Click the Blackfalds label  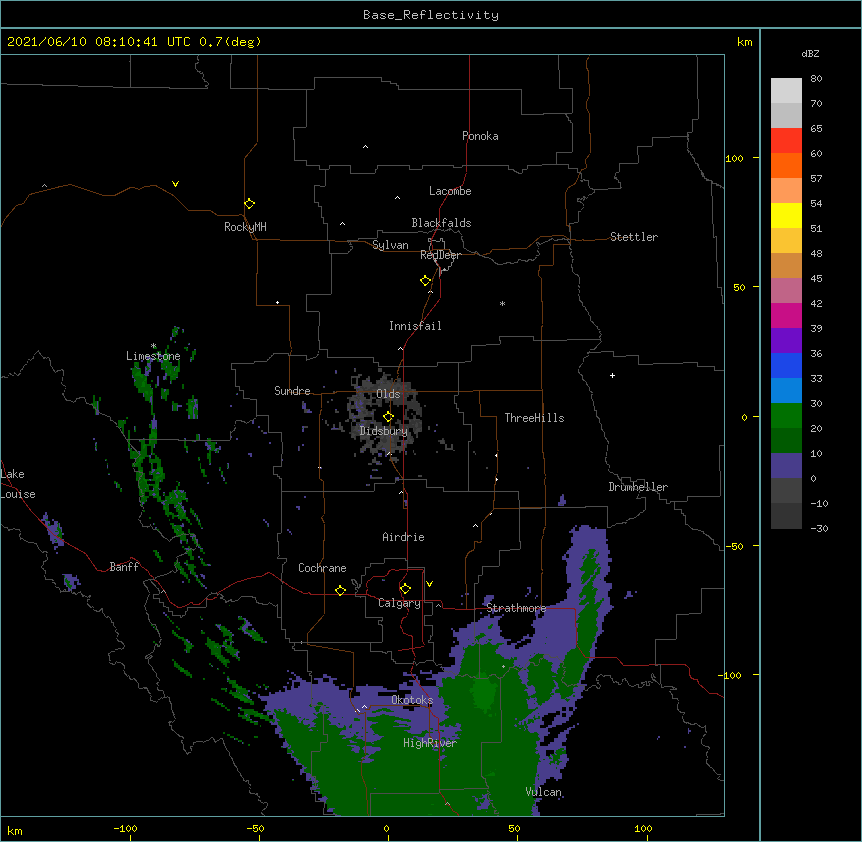point(441,223)
